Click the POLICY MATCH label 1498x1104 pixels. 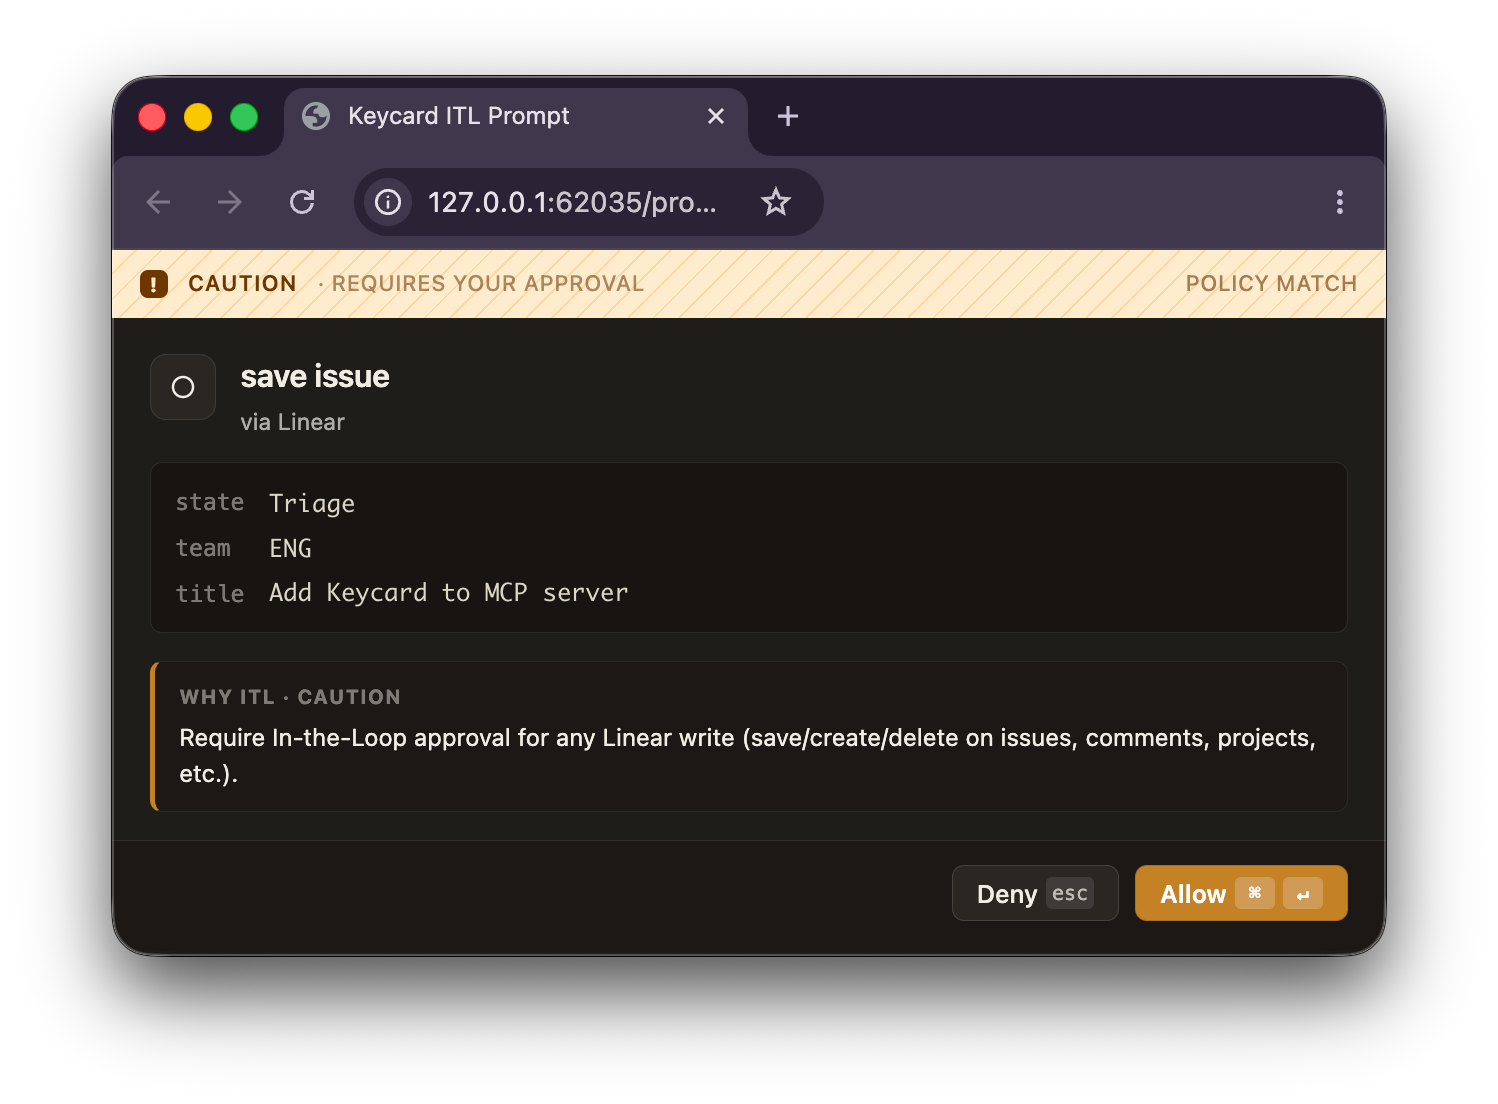(x=1271, y=284)
